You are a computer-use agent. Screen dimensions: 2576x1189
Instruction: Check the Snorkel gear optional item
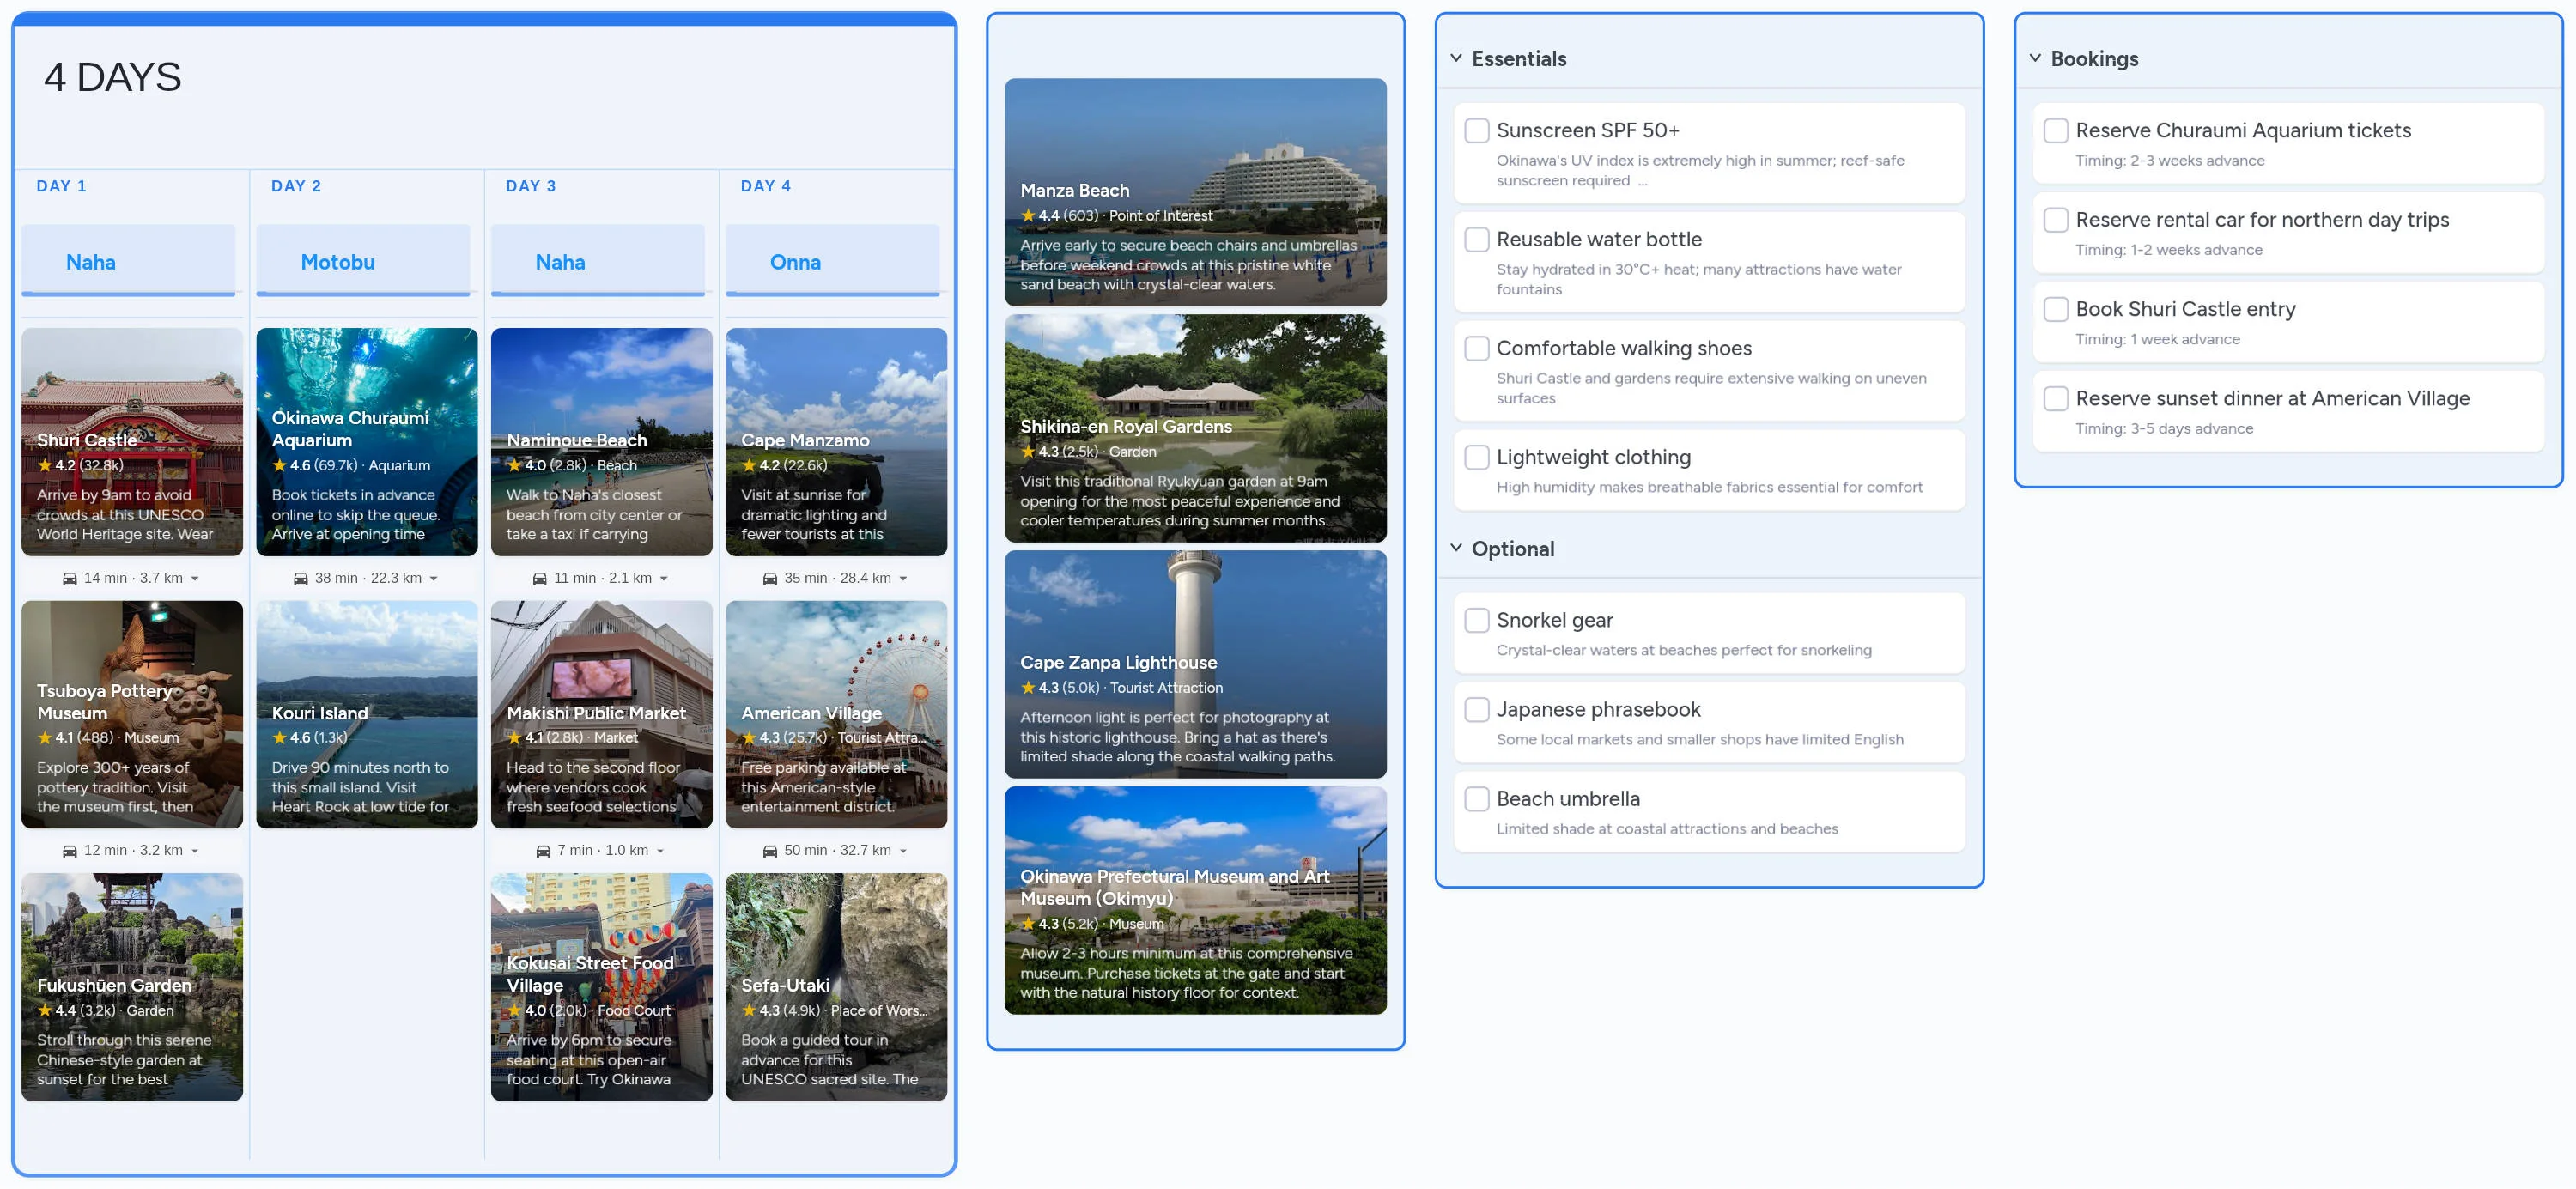[1477, 620]
